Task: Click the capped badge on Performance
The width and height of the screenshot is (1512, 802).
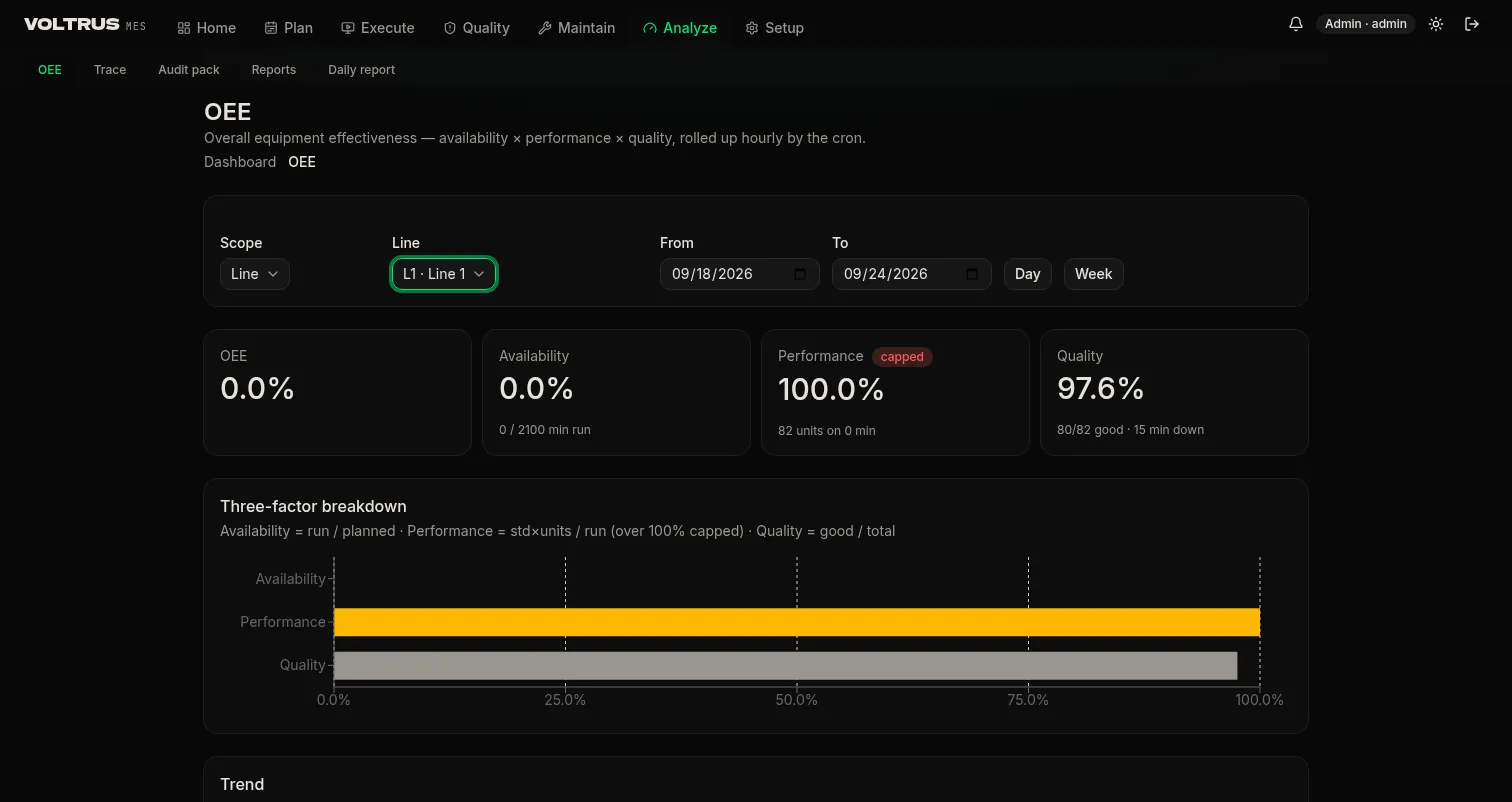Action: (902, 357)
